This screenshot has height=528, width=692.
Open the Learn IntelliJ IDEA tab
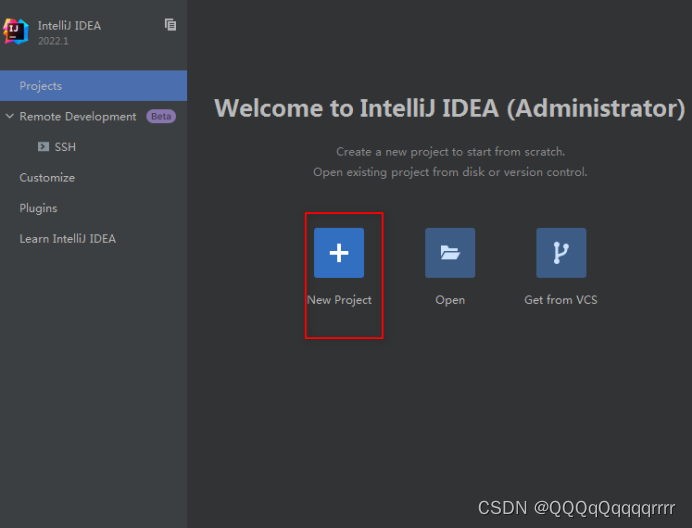click(x=94, y=239)
